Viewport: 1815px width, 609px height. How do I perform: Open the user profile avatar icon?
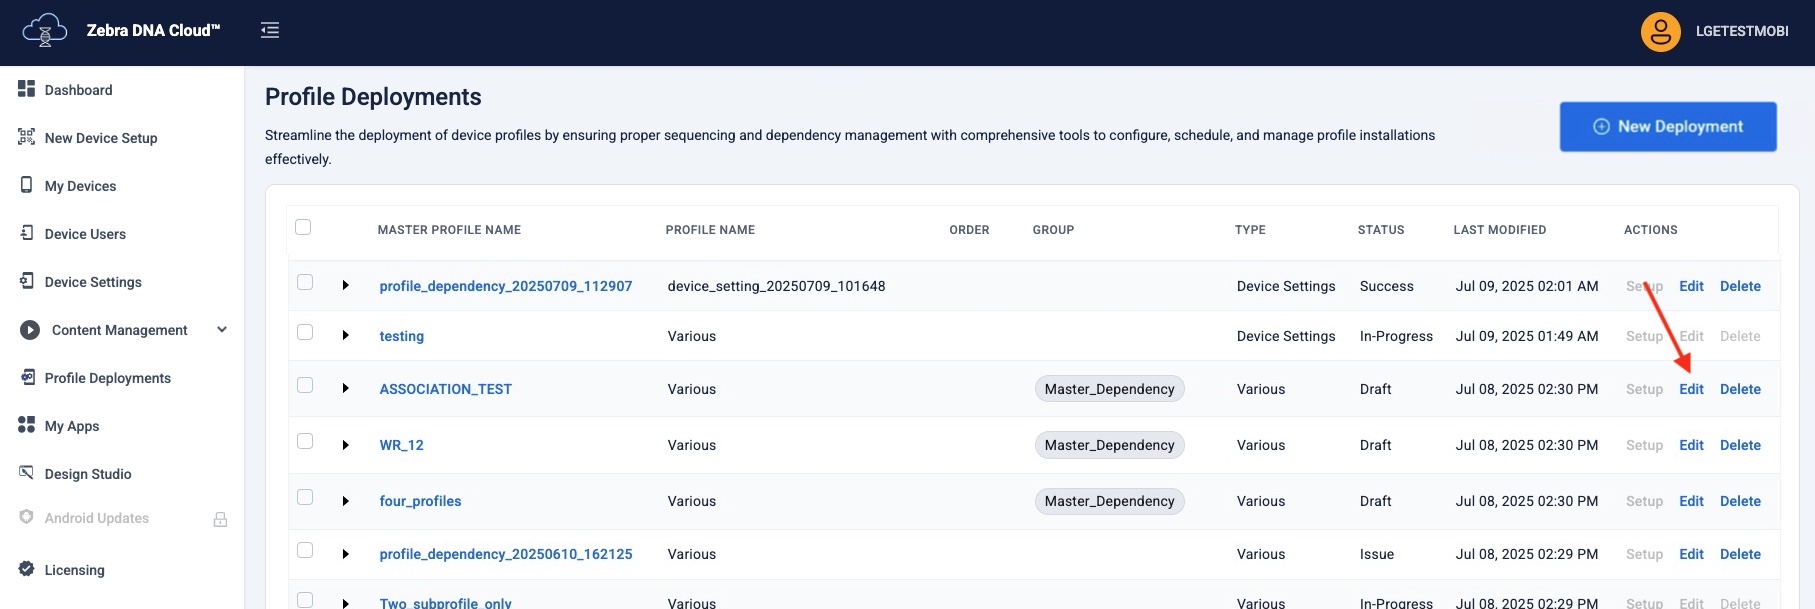coord(1660,32)
